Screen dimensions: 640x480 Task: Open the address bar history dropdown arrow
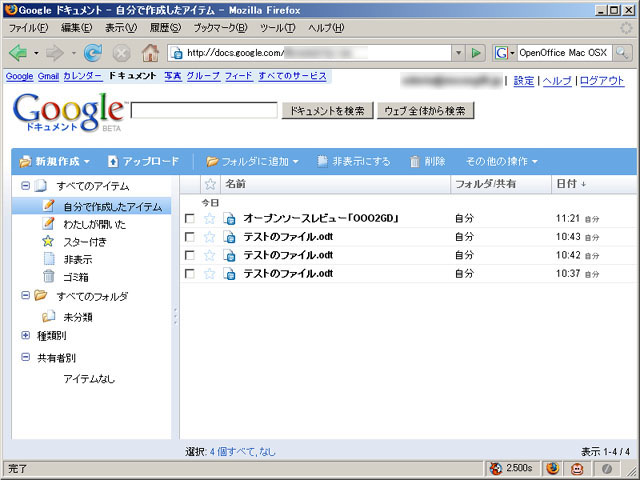(458, 53)
